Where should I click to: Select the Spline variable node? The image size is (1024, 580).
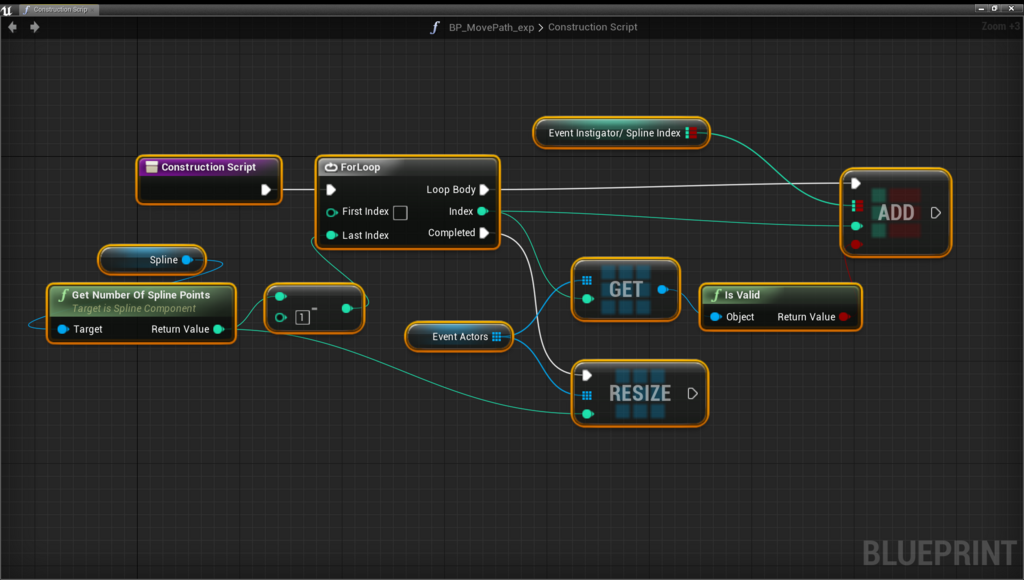click(152, 260)
